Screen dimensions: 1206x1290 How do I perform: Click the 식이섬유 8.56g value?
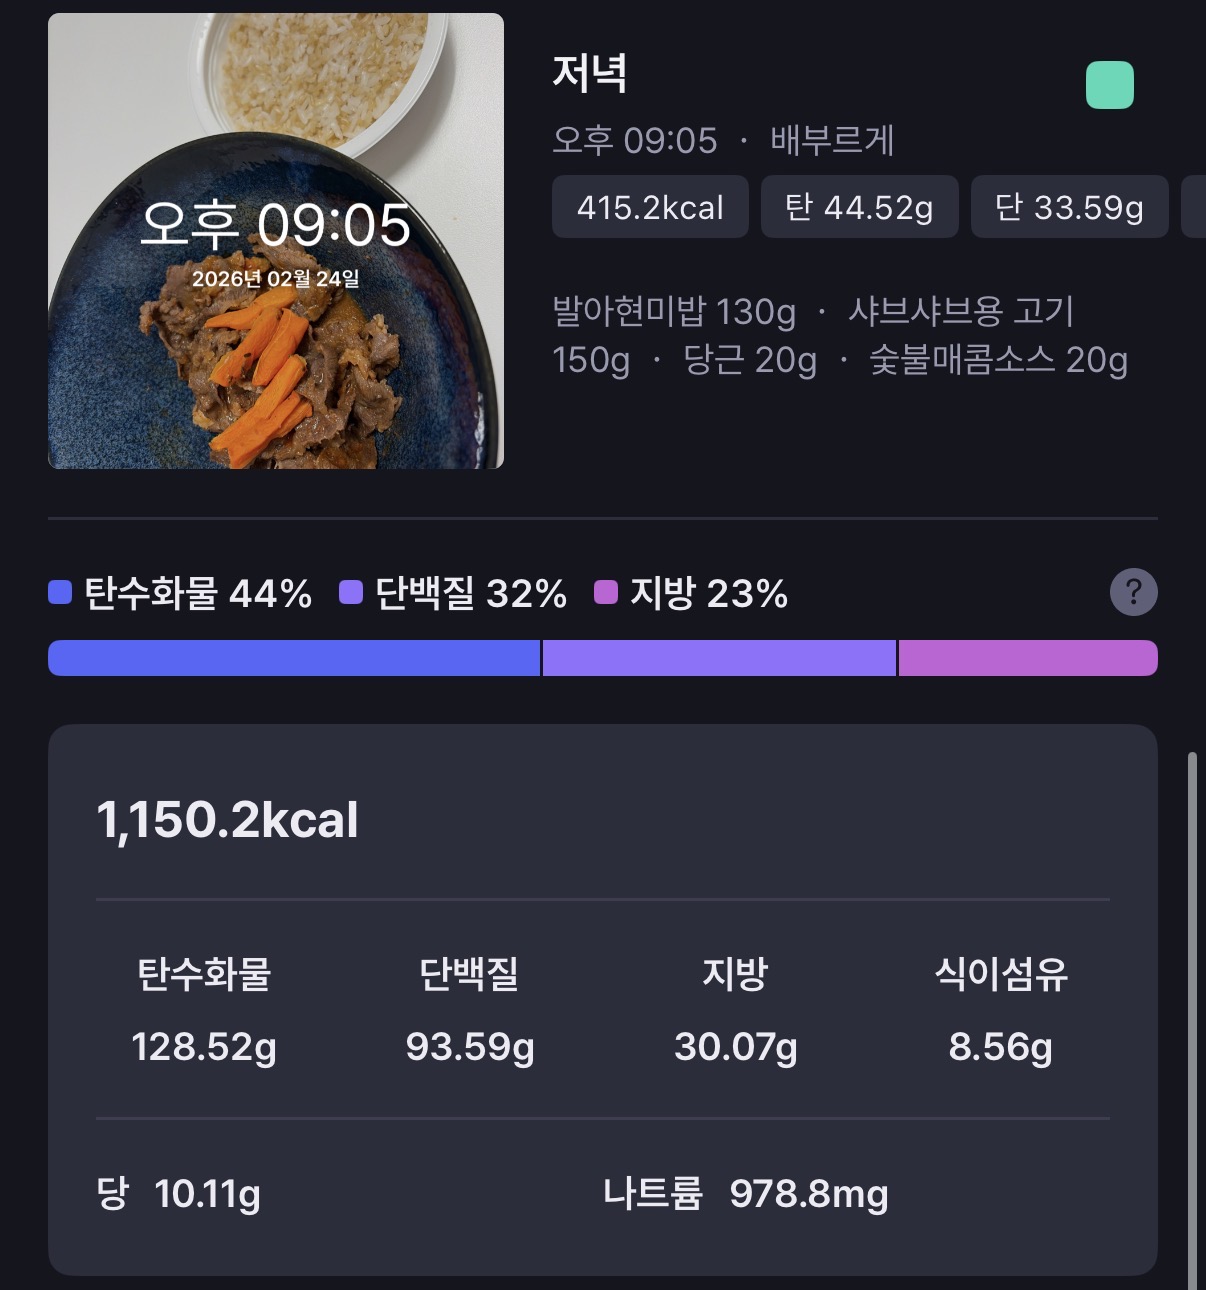[1000, 1047]
